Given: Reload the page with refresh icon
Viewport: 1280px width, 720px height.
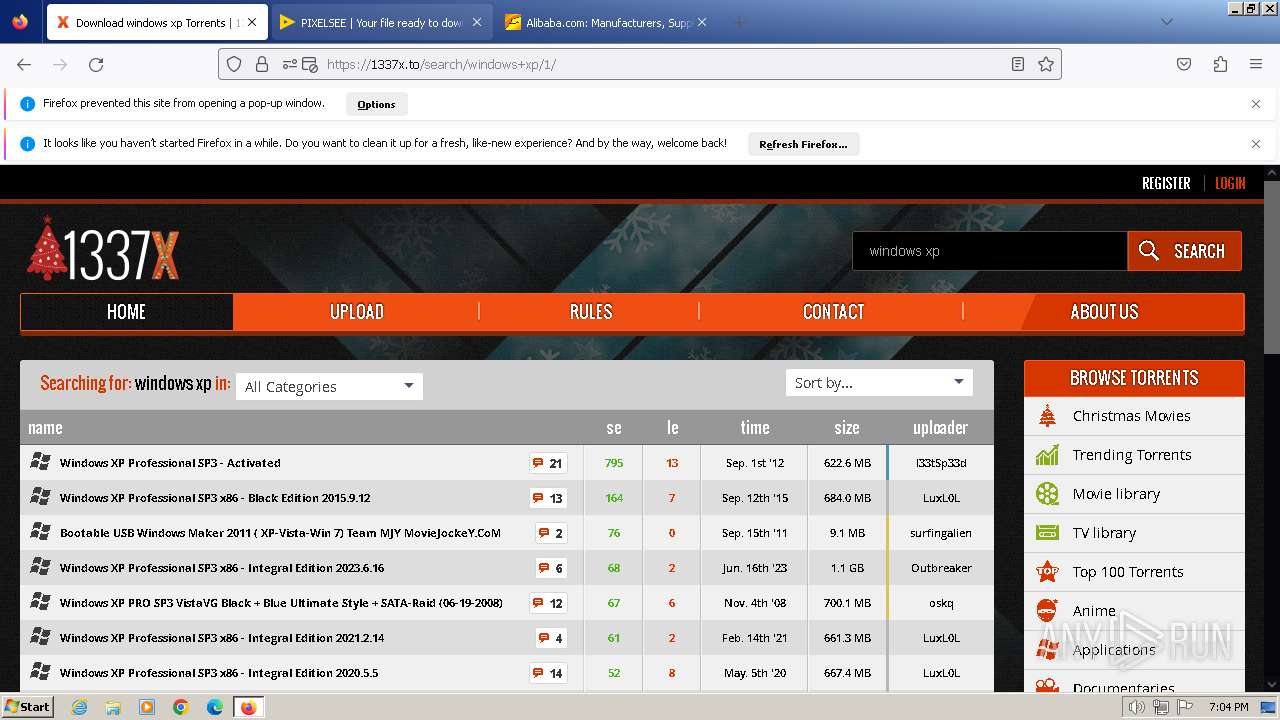Looking at the screenshot, I should point(96,64).
